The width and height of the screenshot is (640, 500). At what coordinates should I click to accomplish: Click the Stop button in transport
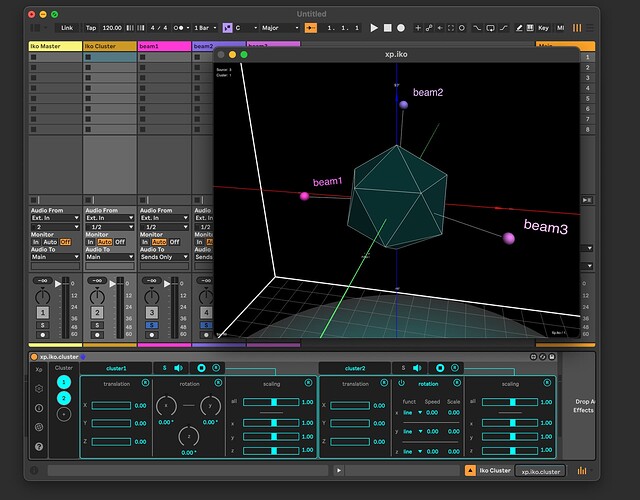[x=389, y=28]
